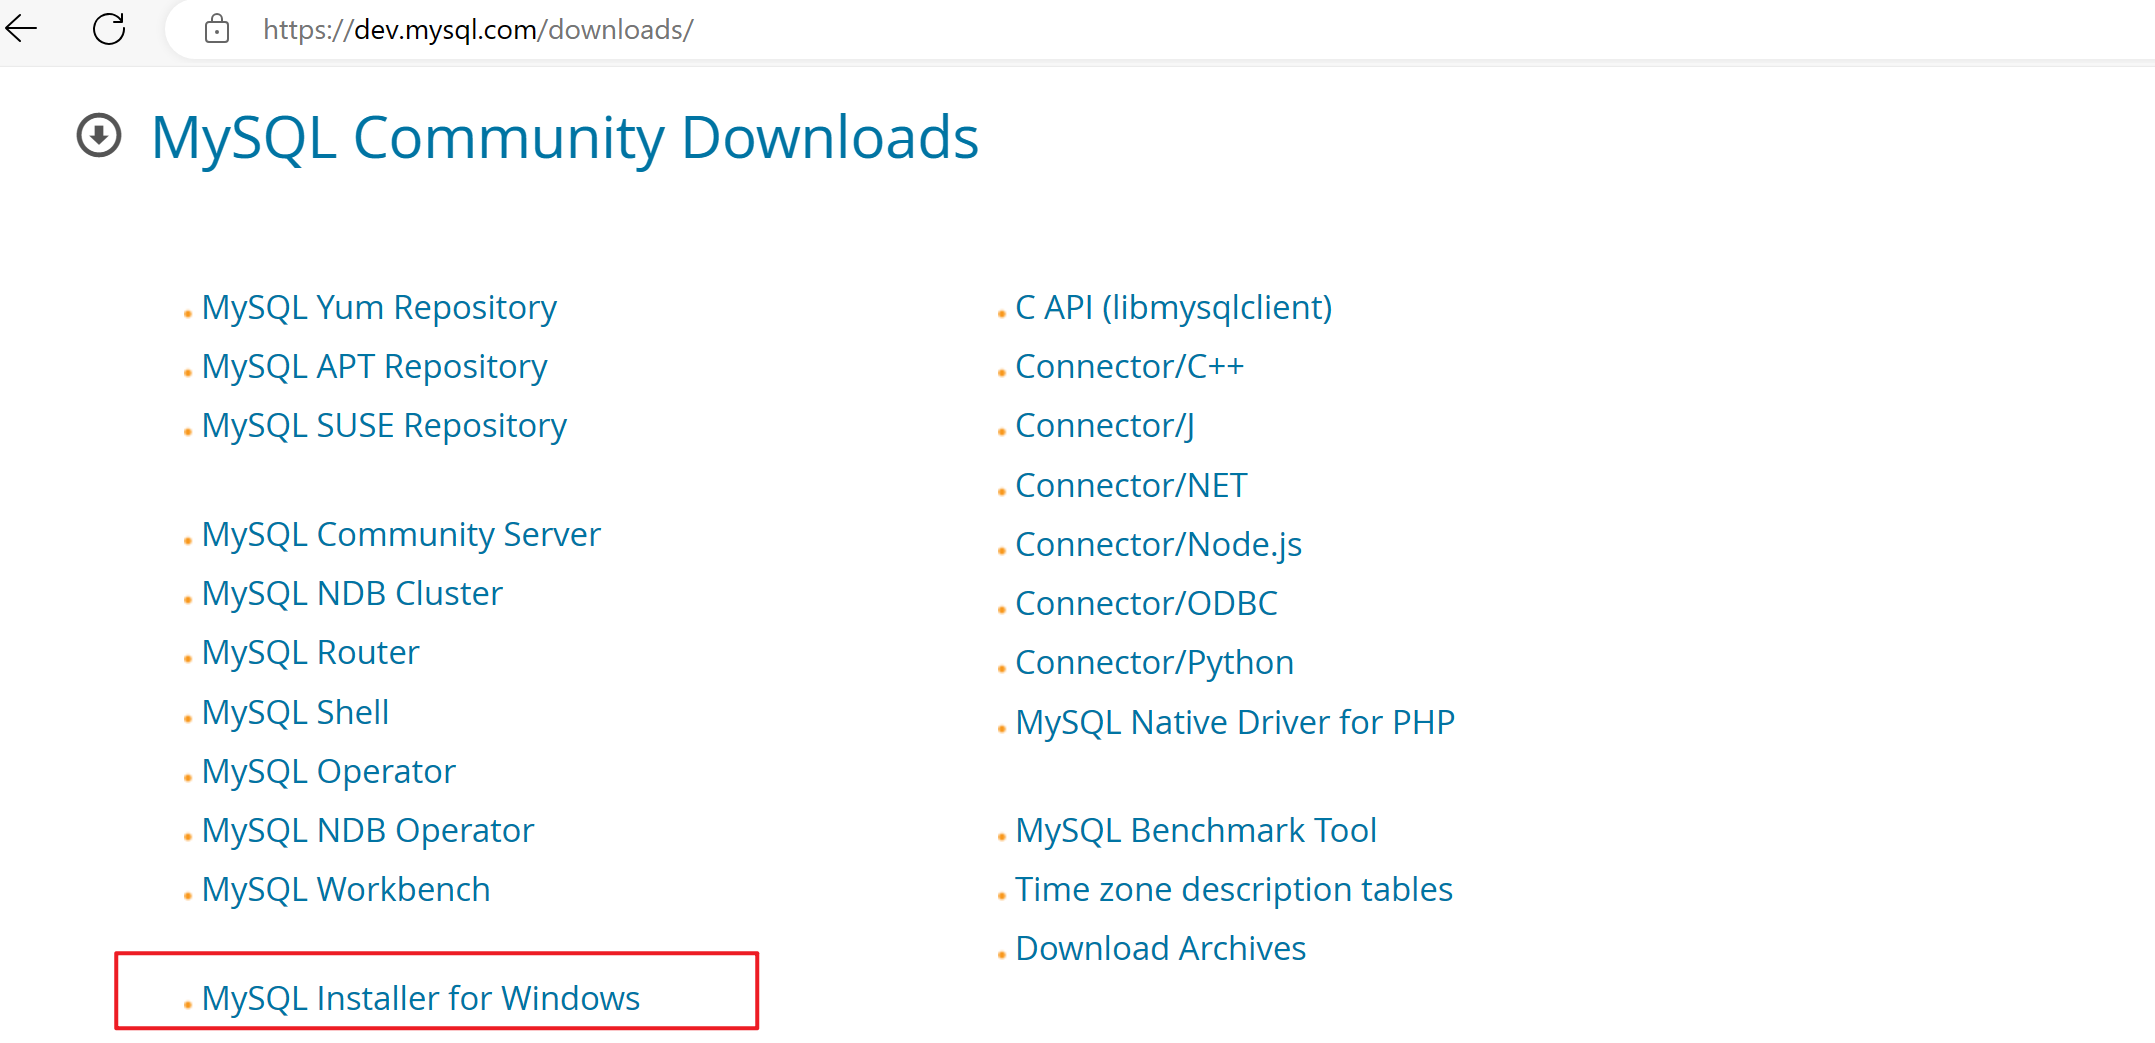Open MySQL Workbench link
This screenshot has width=2155, height=1043.
pos(346,890)
